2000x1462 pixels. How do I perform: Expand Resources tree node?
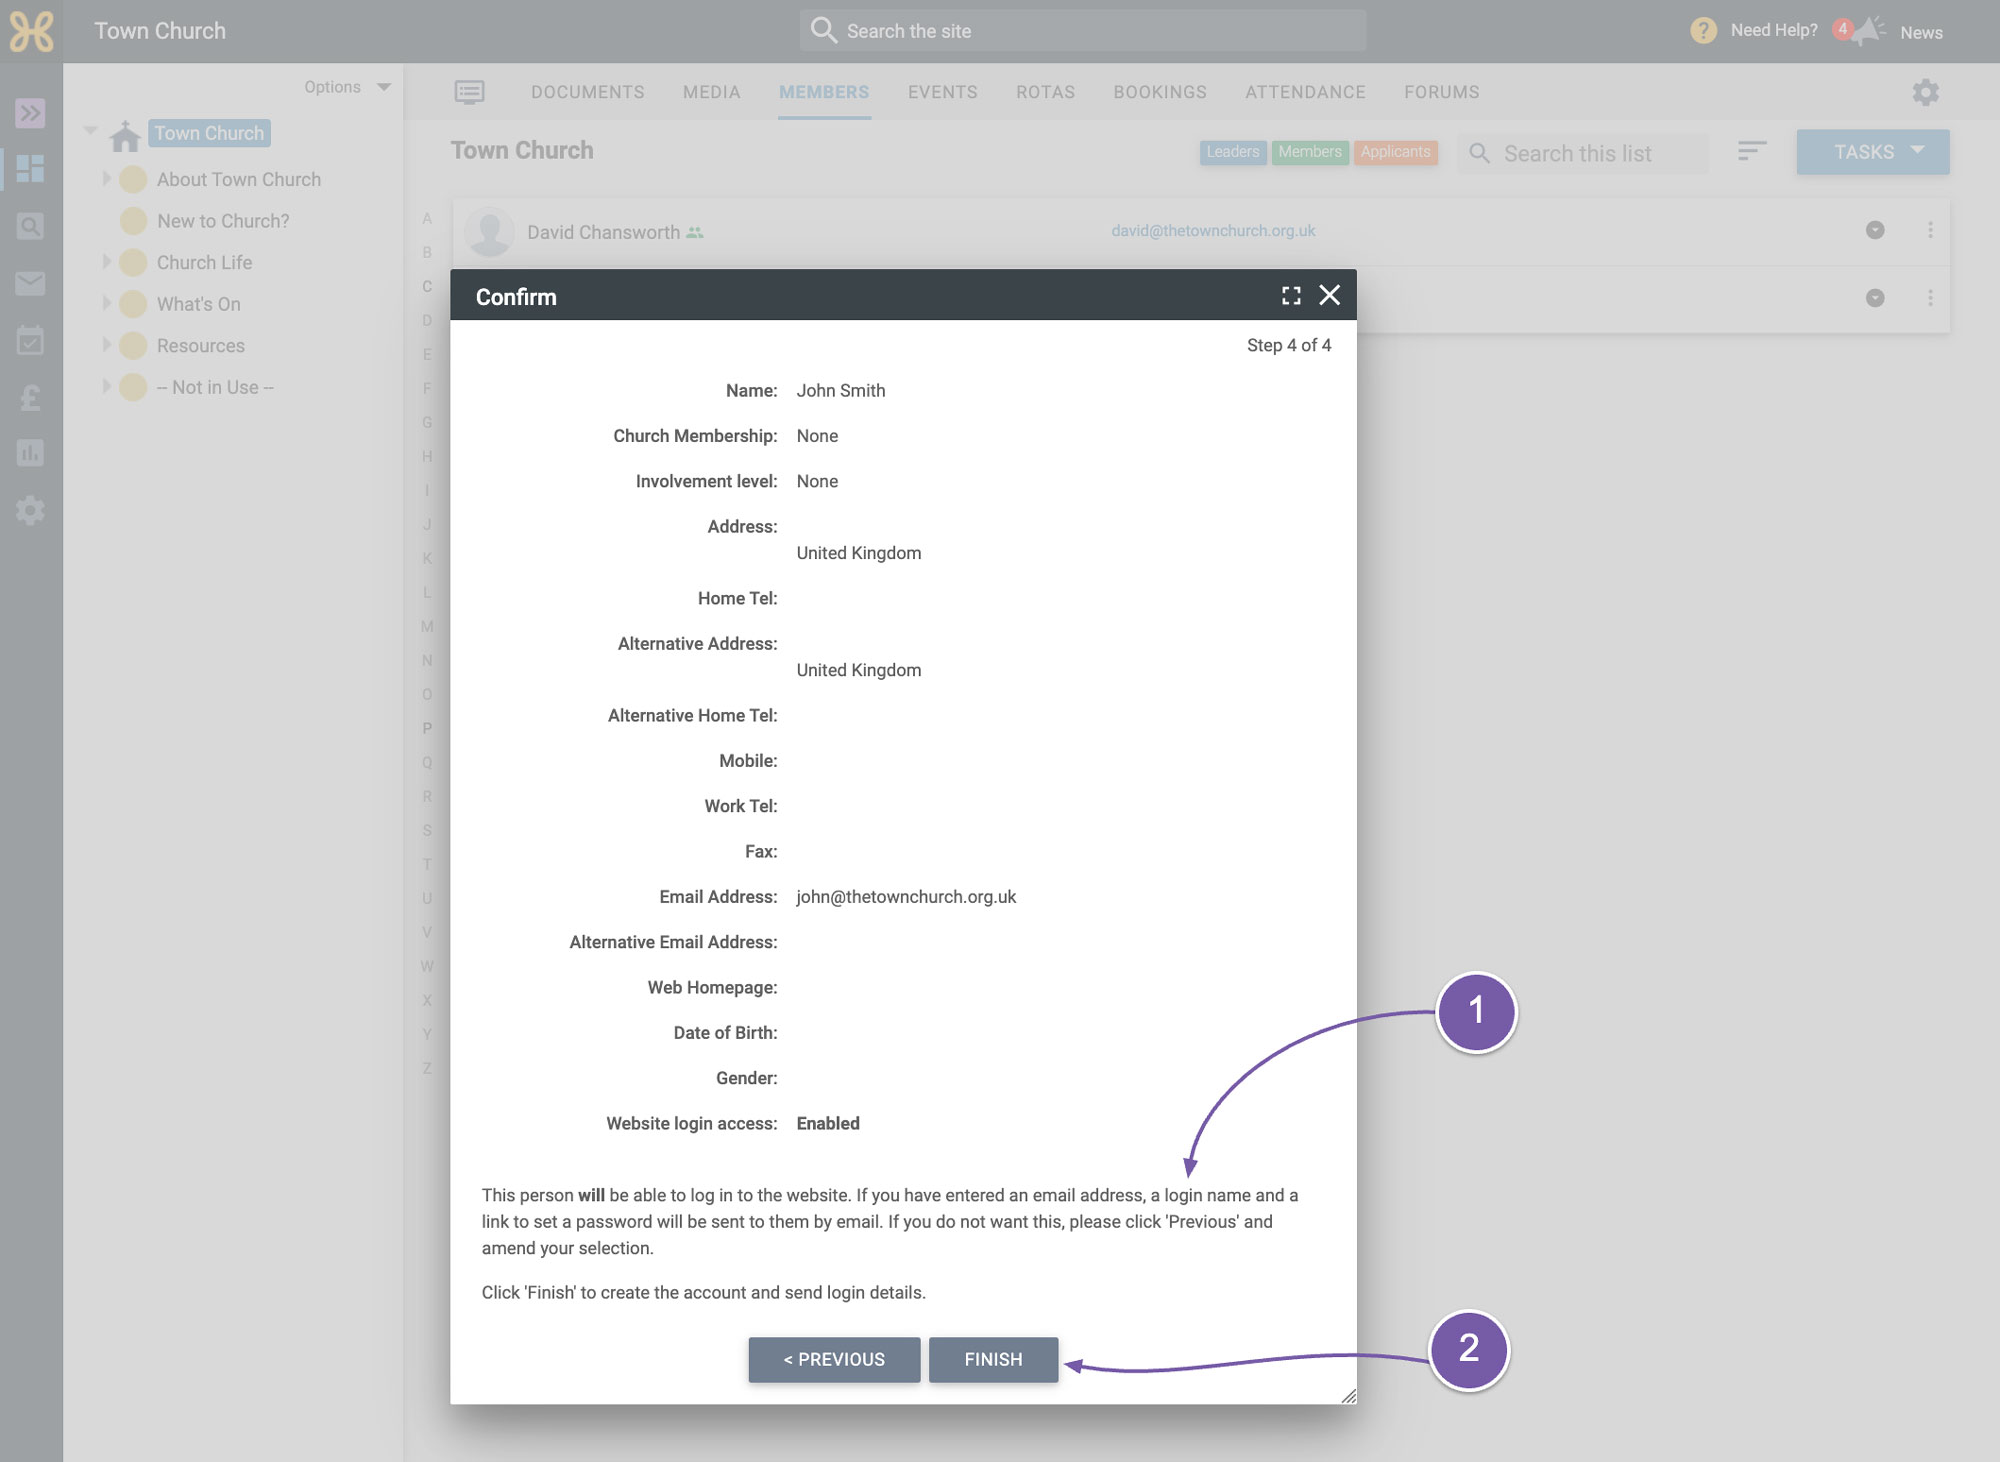pos(106,344)
